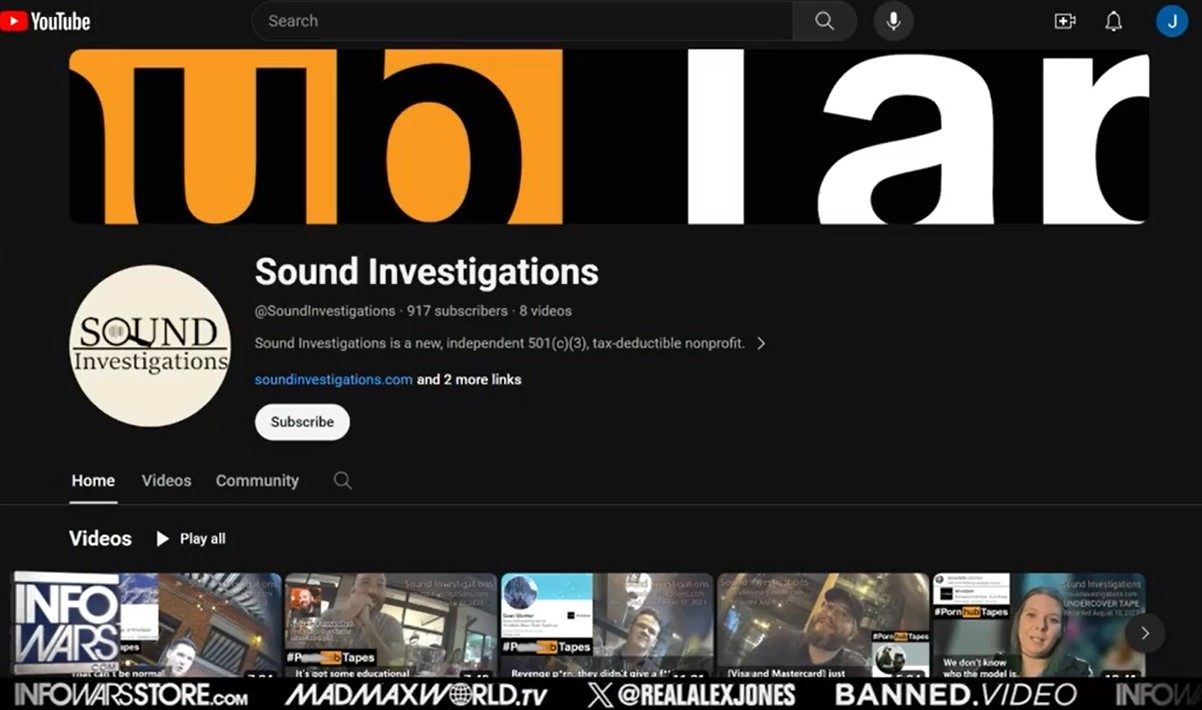Open the 'Visa and Mastercard' video thumbnail
Screen dimensions: 1202x710
coord(822,626)
